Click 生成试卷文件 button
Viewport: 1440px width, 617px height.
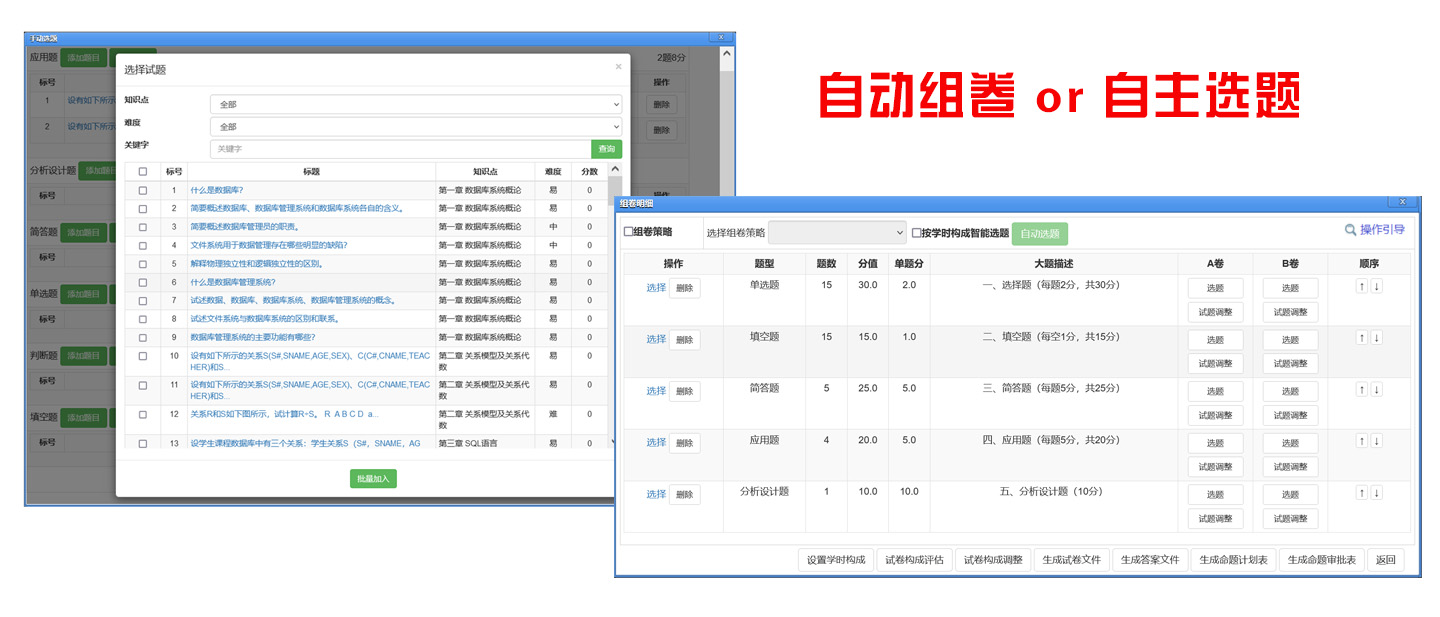pos(1072,560)
